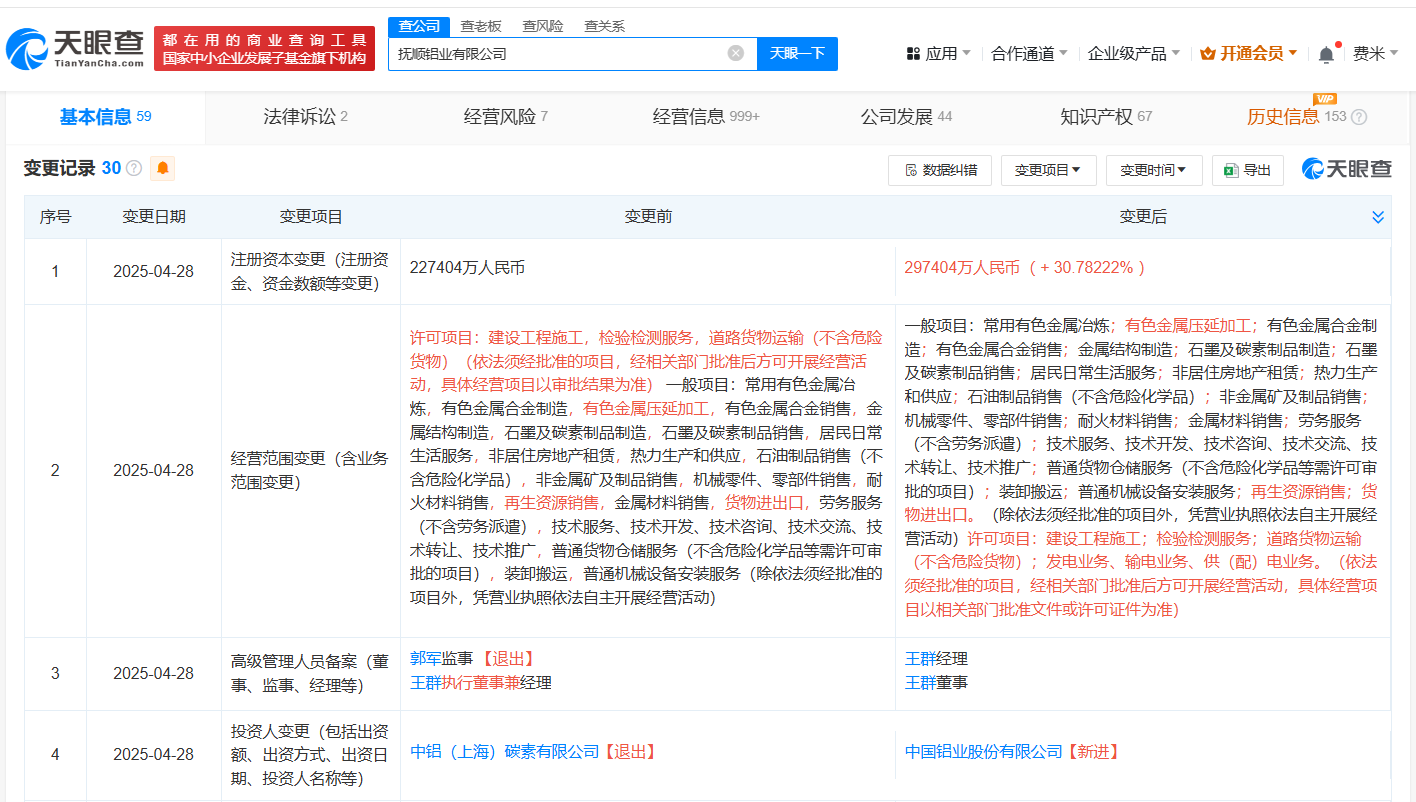The image size is (1416, 802).
Task: Click the 序号 column header
Action: tap(55, 217)
